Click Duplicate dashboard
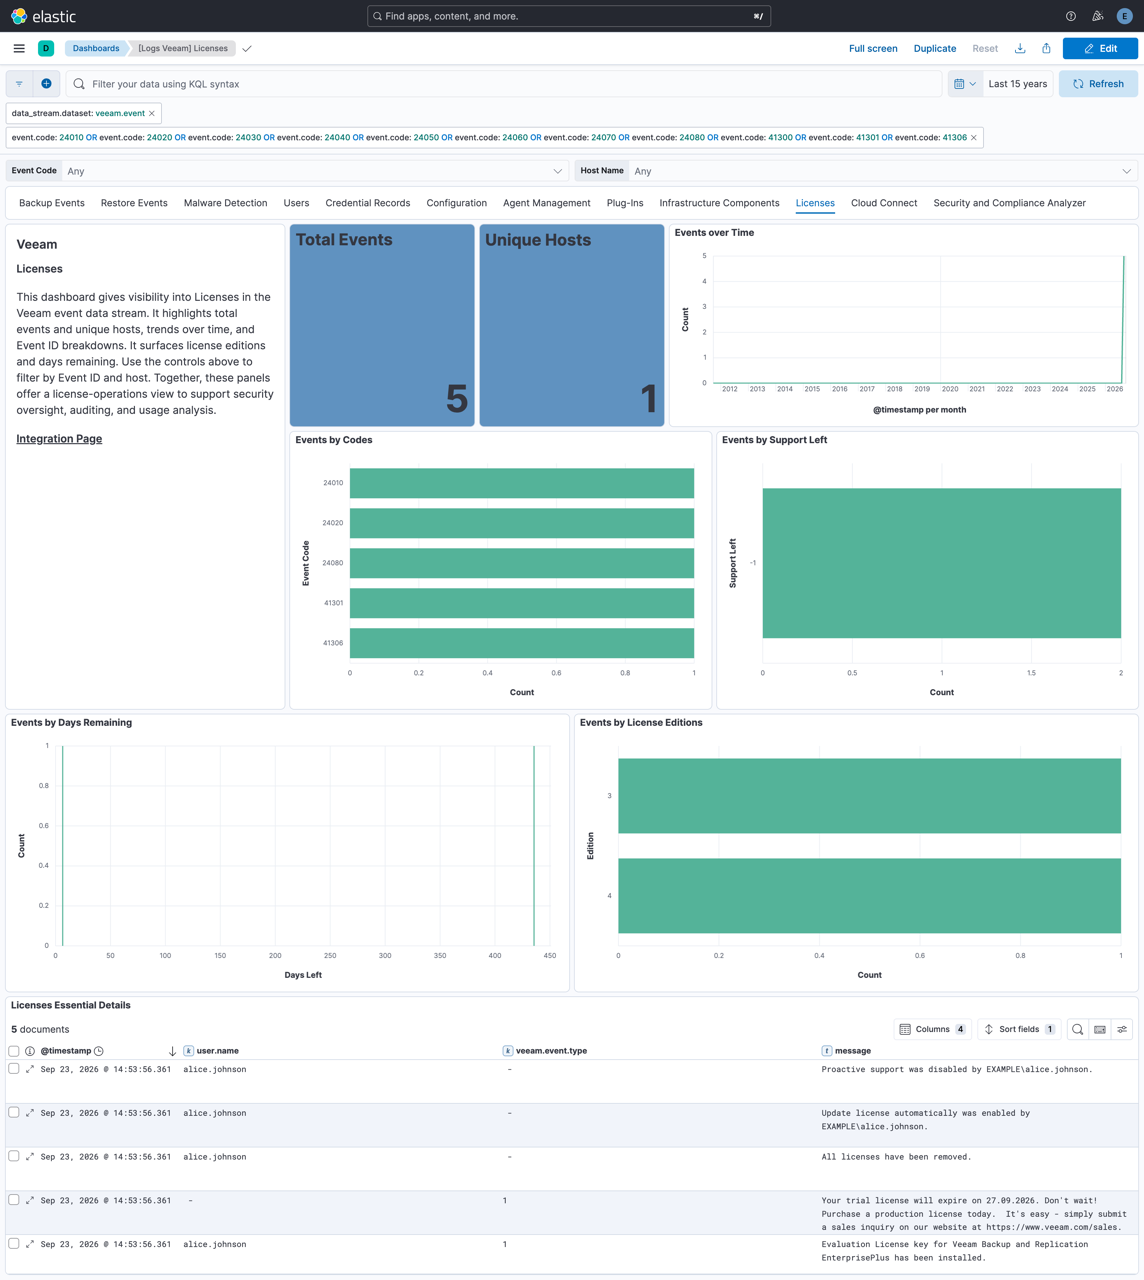 pyautogui.click(x=935, y=48)
